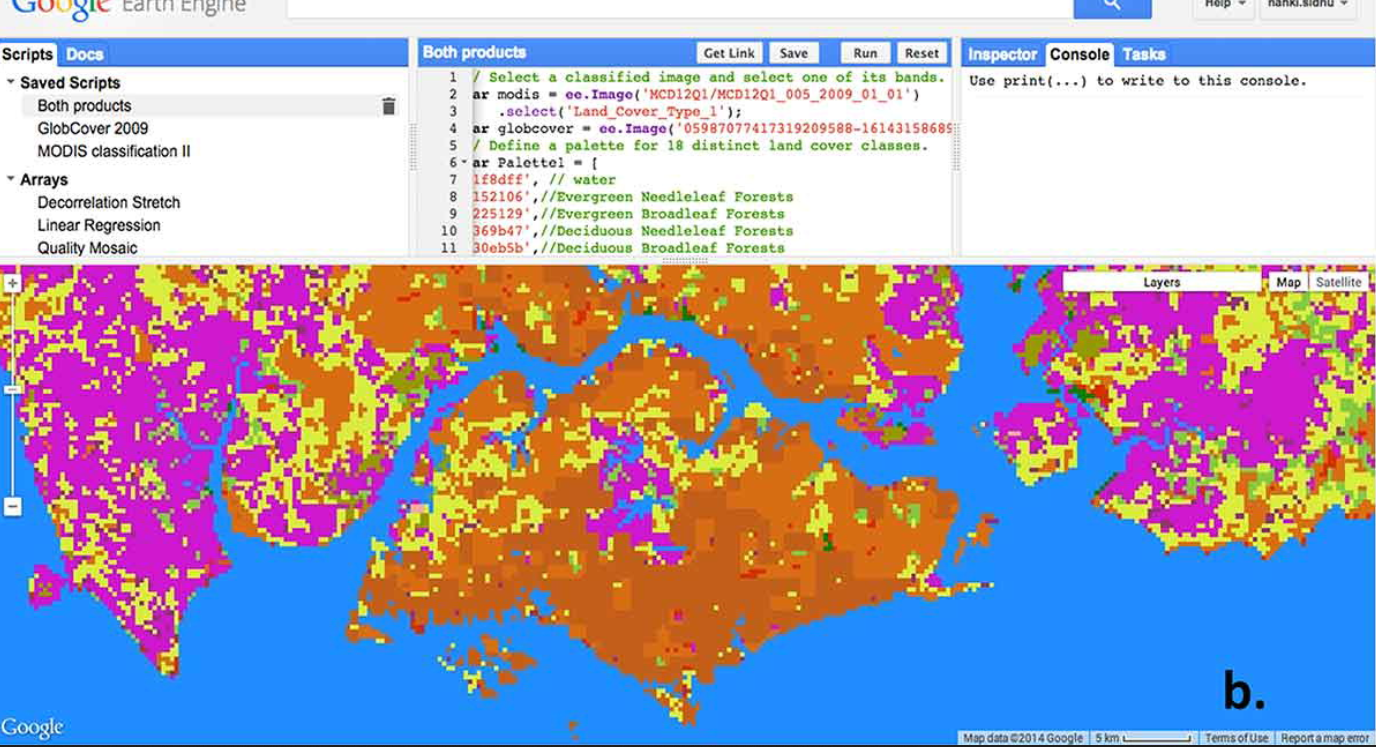Switch to the Scripts tab
This screenshot has width=1376, height=747.
pyautogui.click(x=28, y=54)
